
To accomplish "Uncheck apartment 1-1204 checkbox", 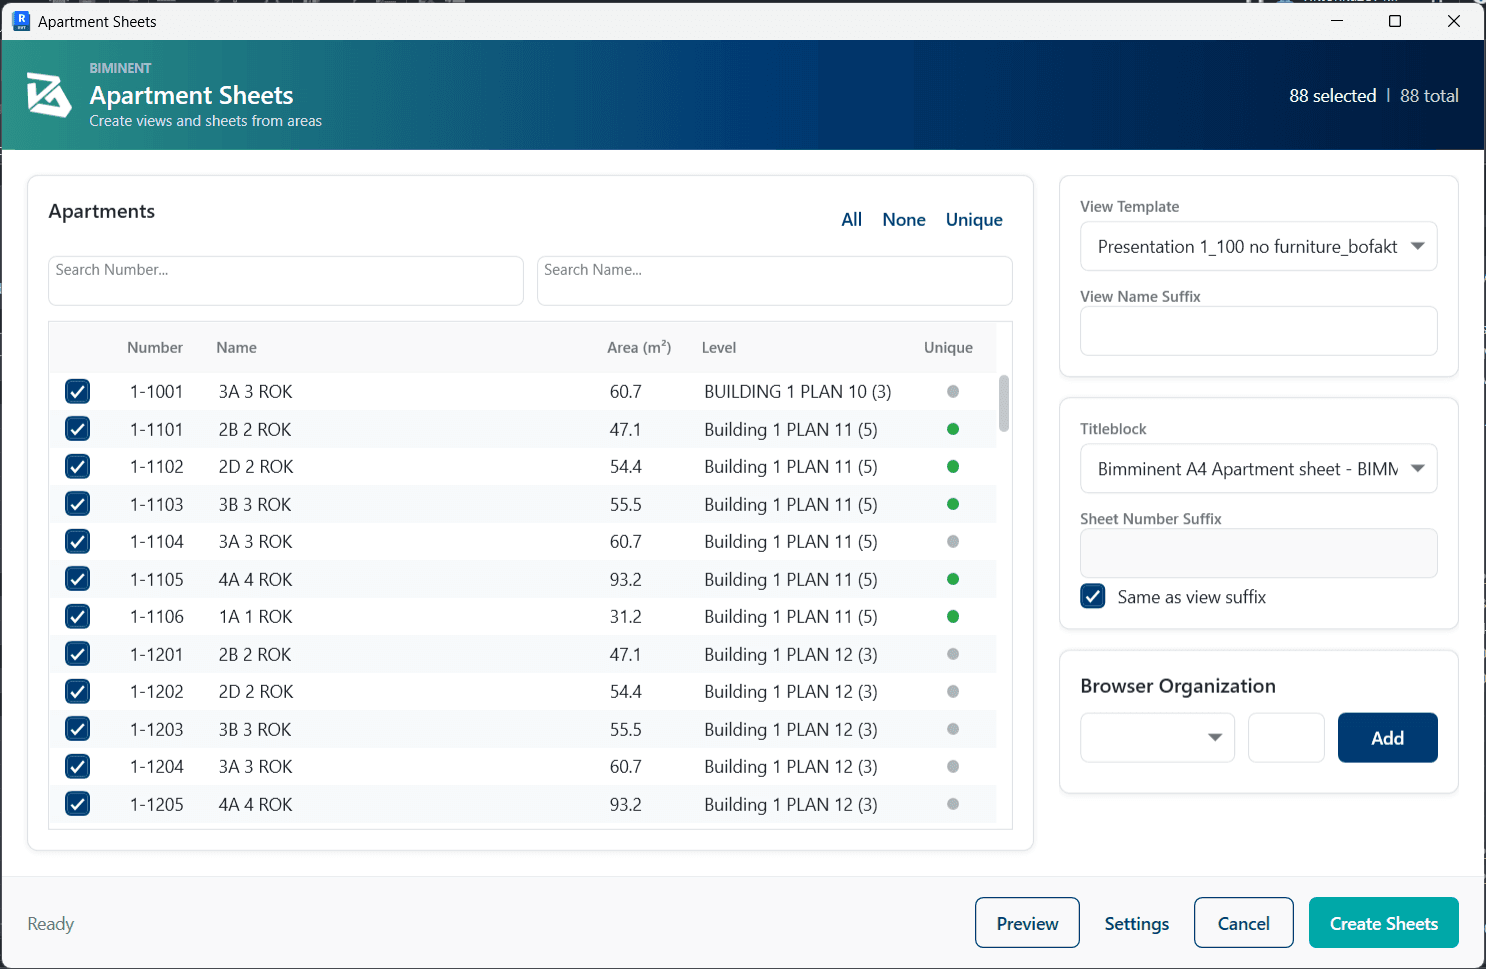I will coord(77,766).
